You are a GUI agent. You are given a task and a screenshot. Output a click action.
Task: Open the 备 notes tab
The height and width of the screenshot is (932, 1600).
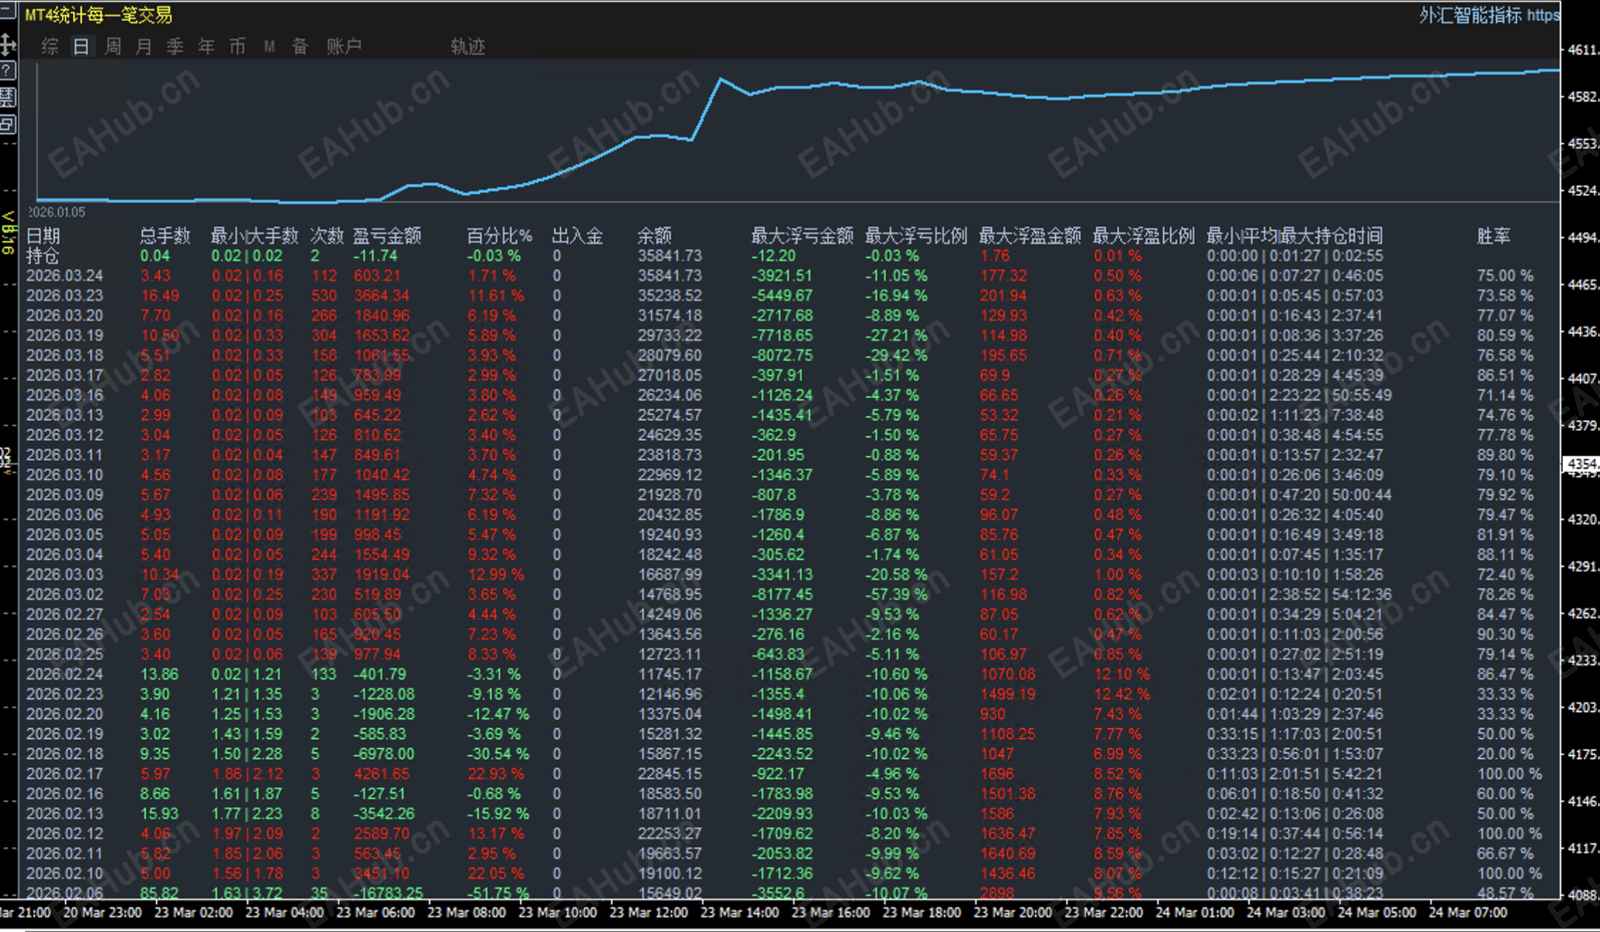coord(300,46)
